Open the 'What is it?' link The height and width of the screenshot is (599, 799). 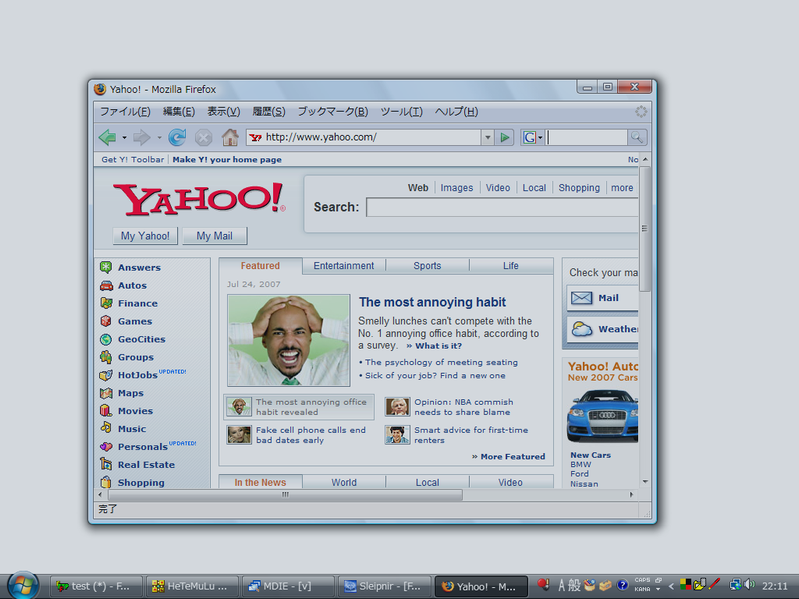point(438,346)
